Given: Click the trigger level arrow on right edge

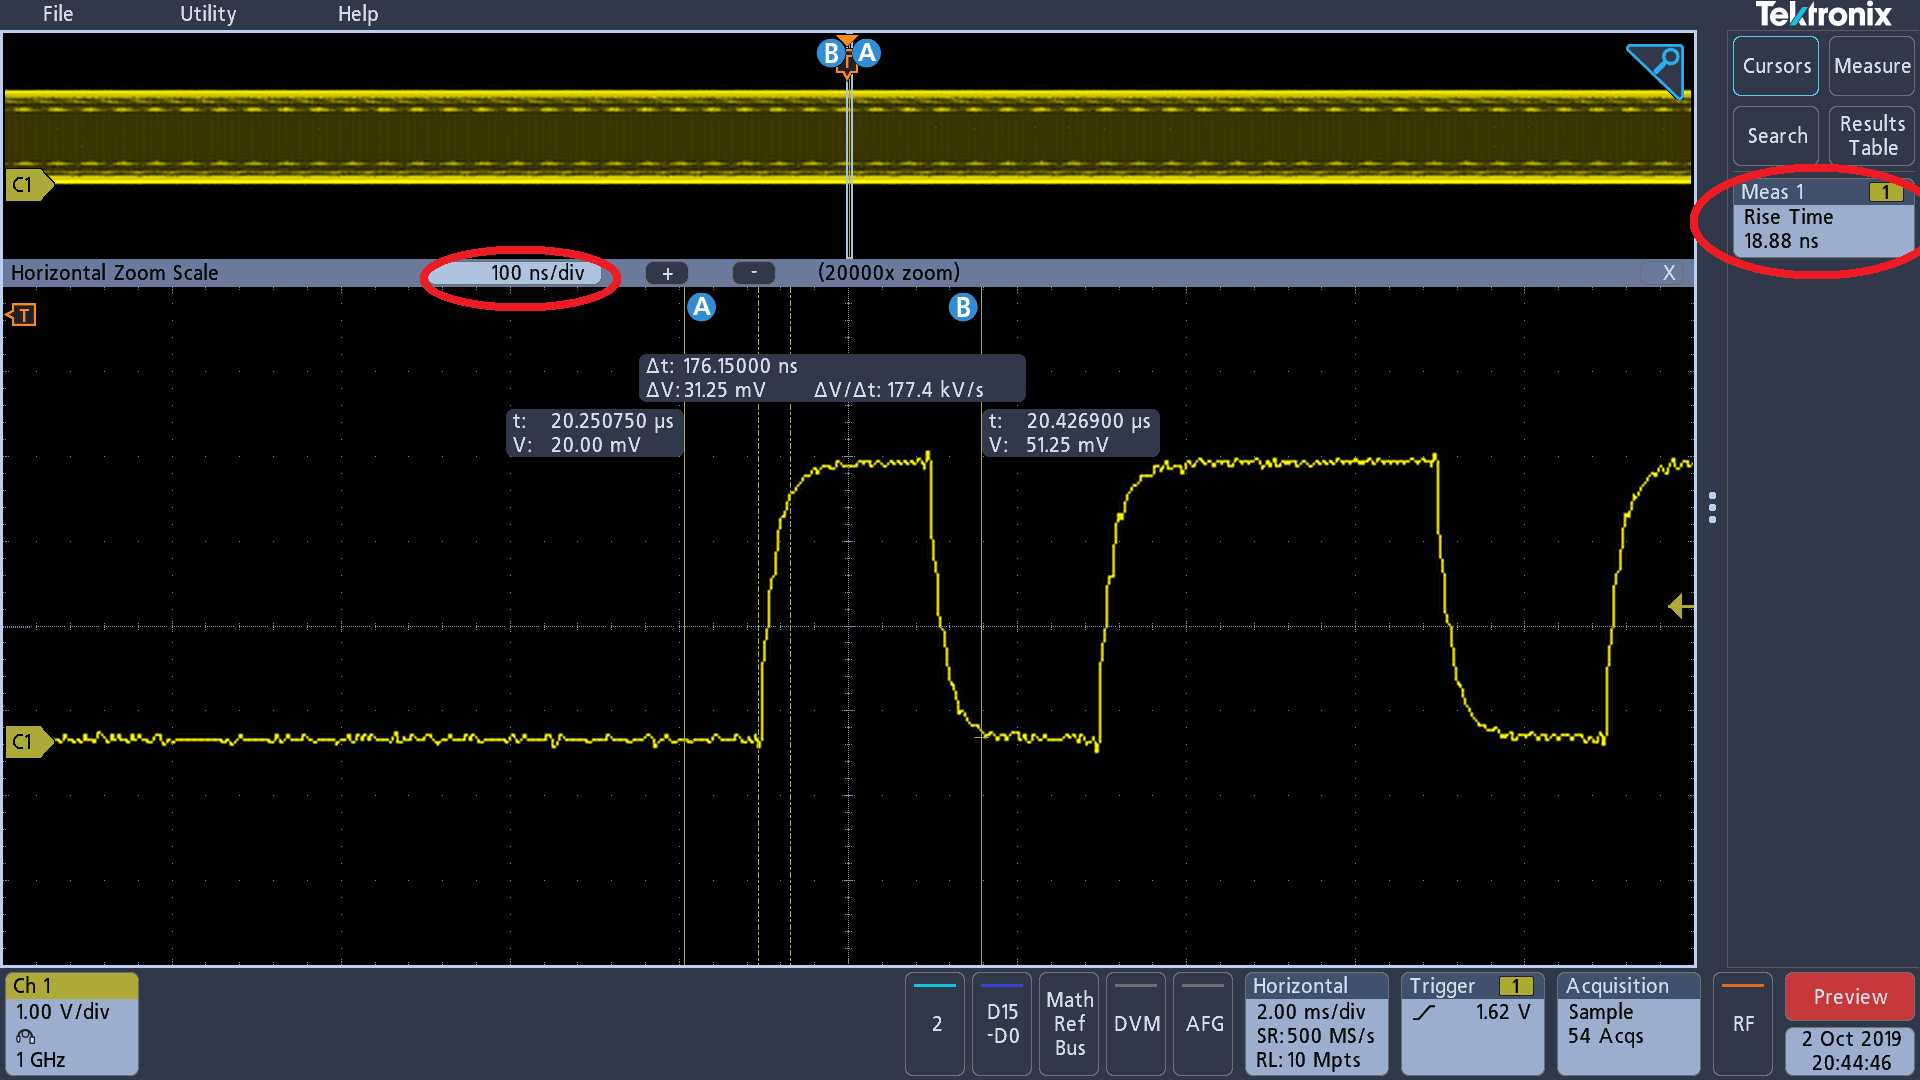Looking at the screenshot, I should click(1680, 606).
